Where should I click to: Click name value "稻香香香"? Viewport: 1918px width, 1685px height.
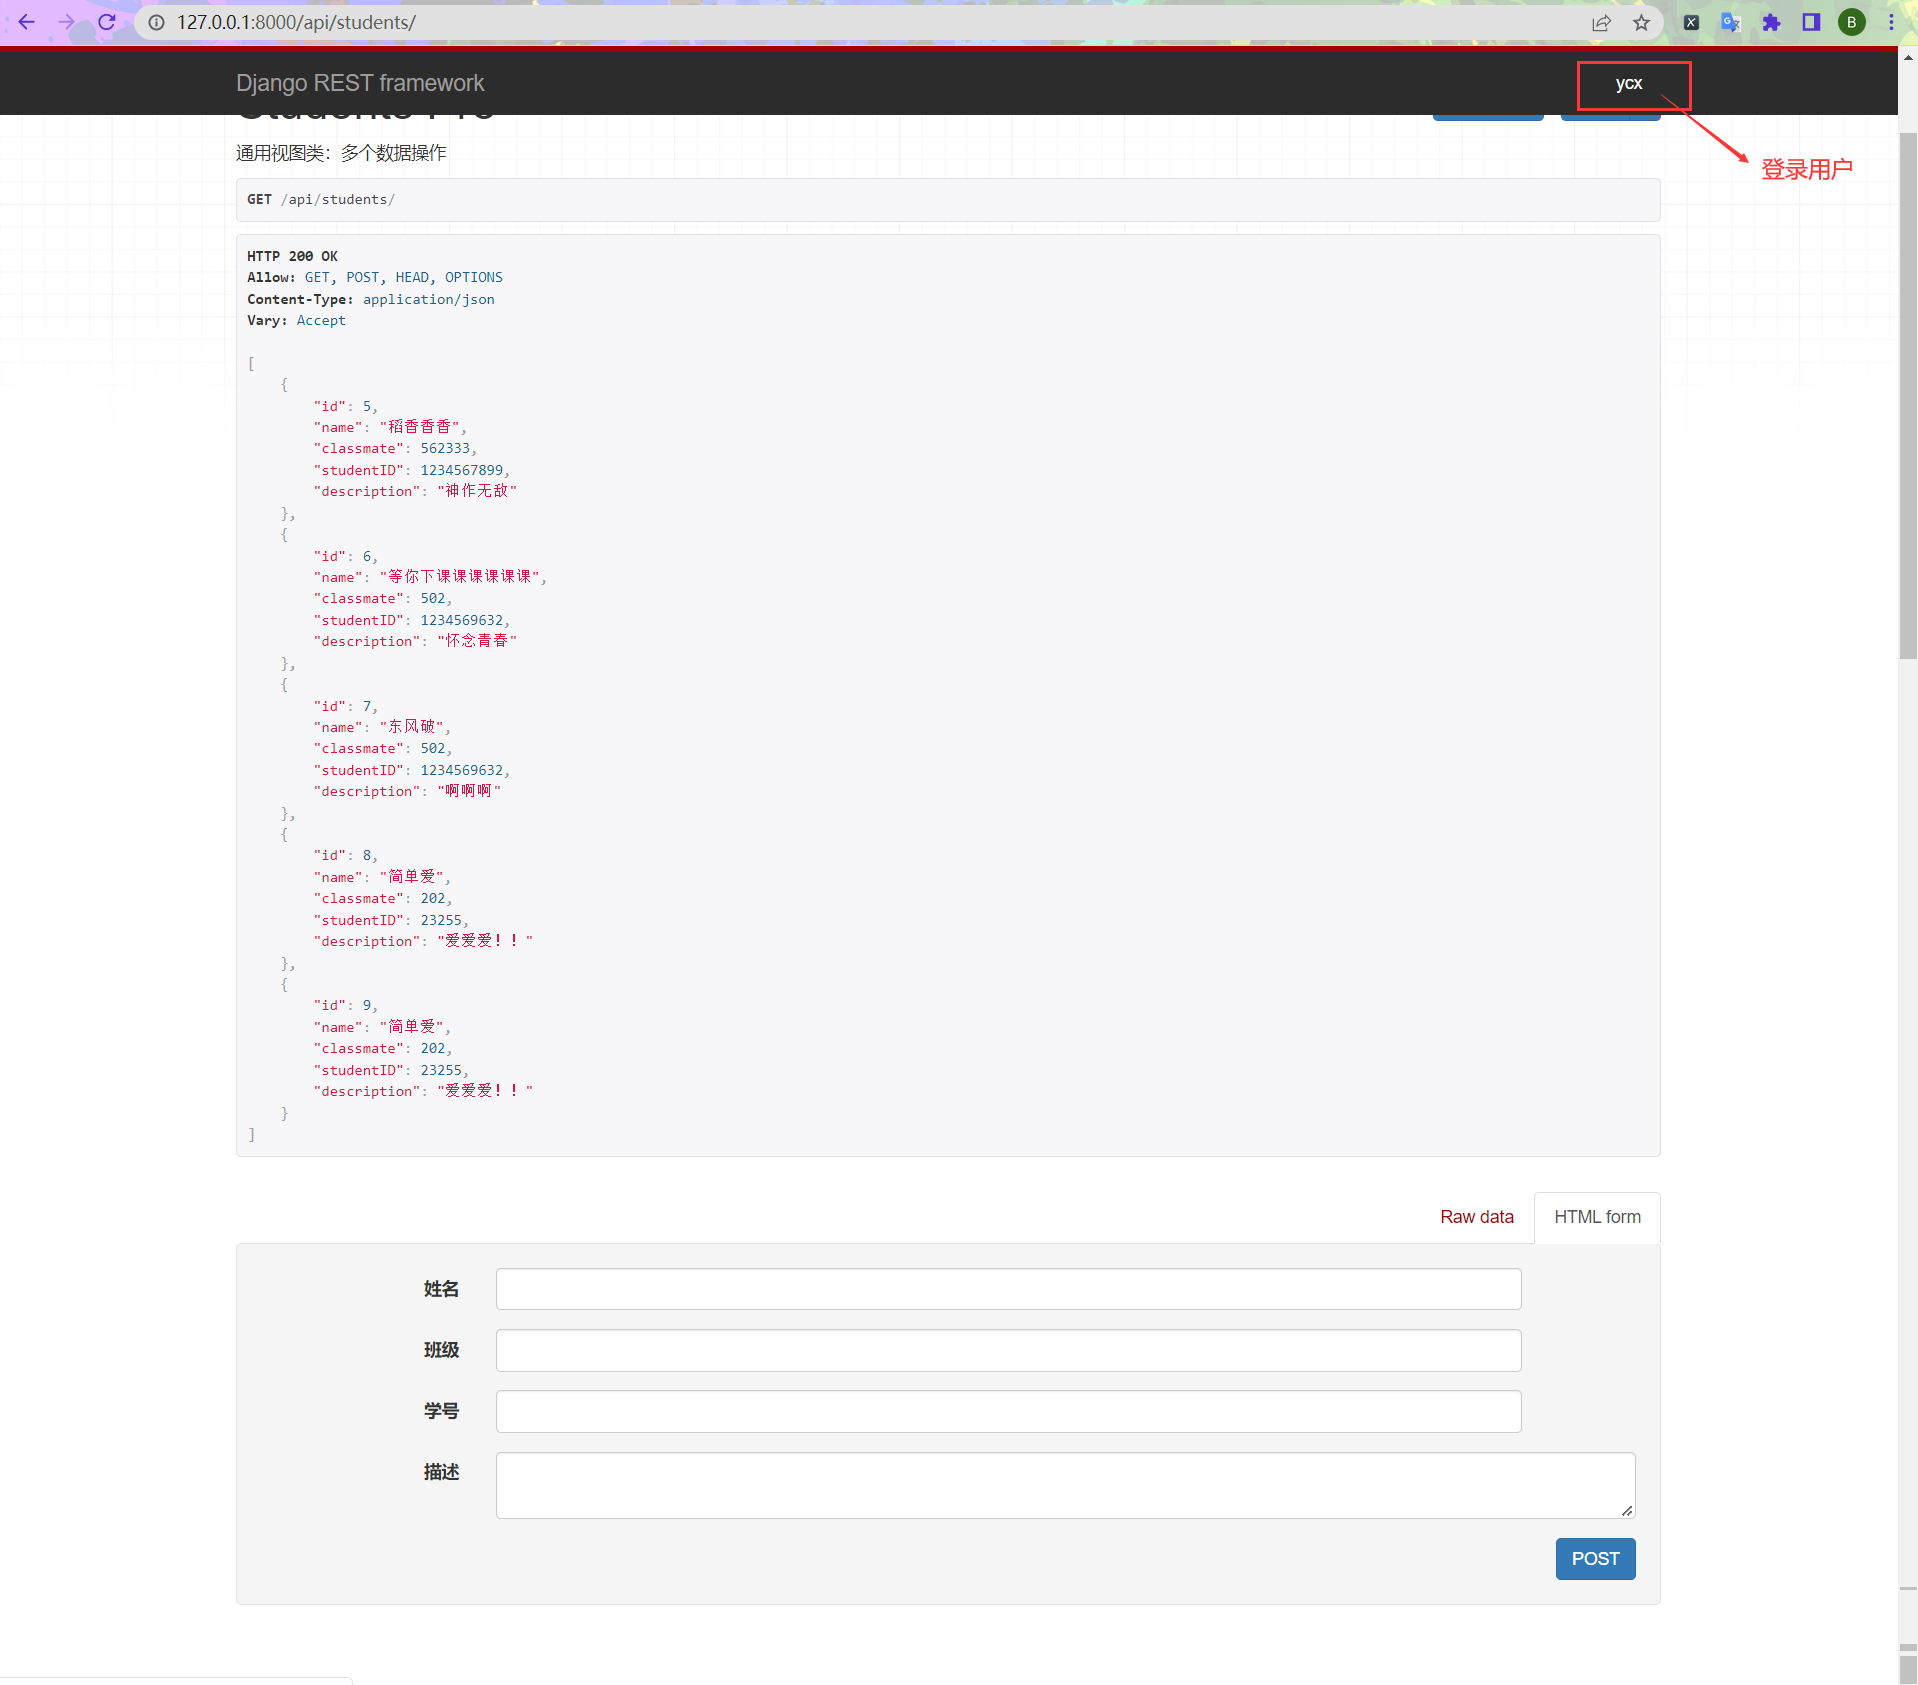pos(419,427)
